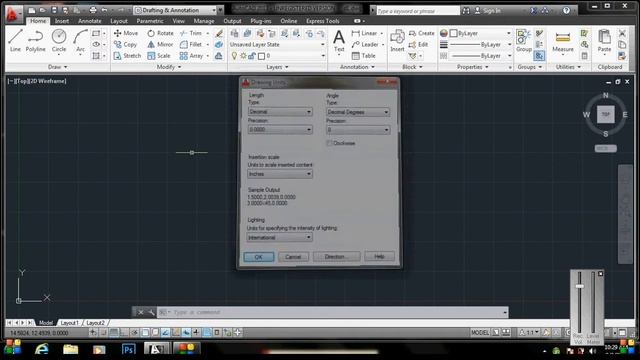Click OK in Drawing Units dialog
Viewport: 640px width, 360px height.
259,257
